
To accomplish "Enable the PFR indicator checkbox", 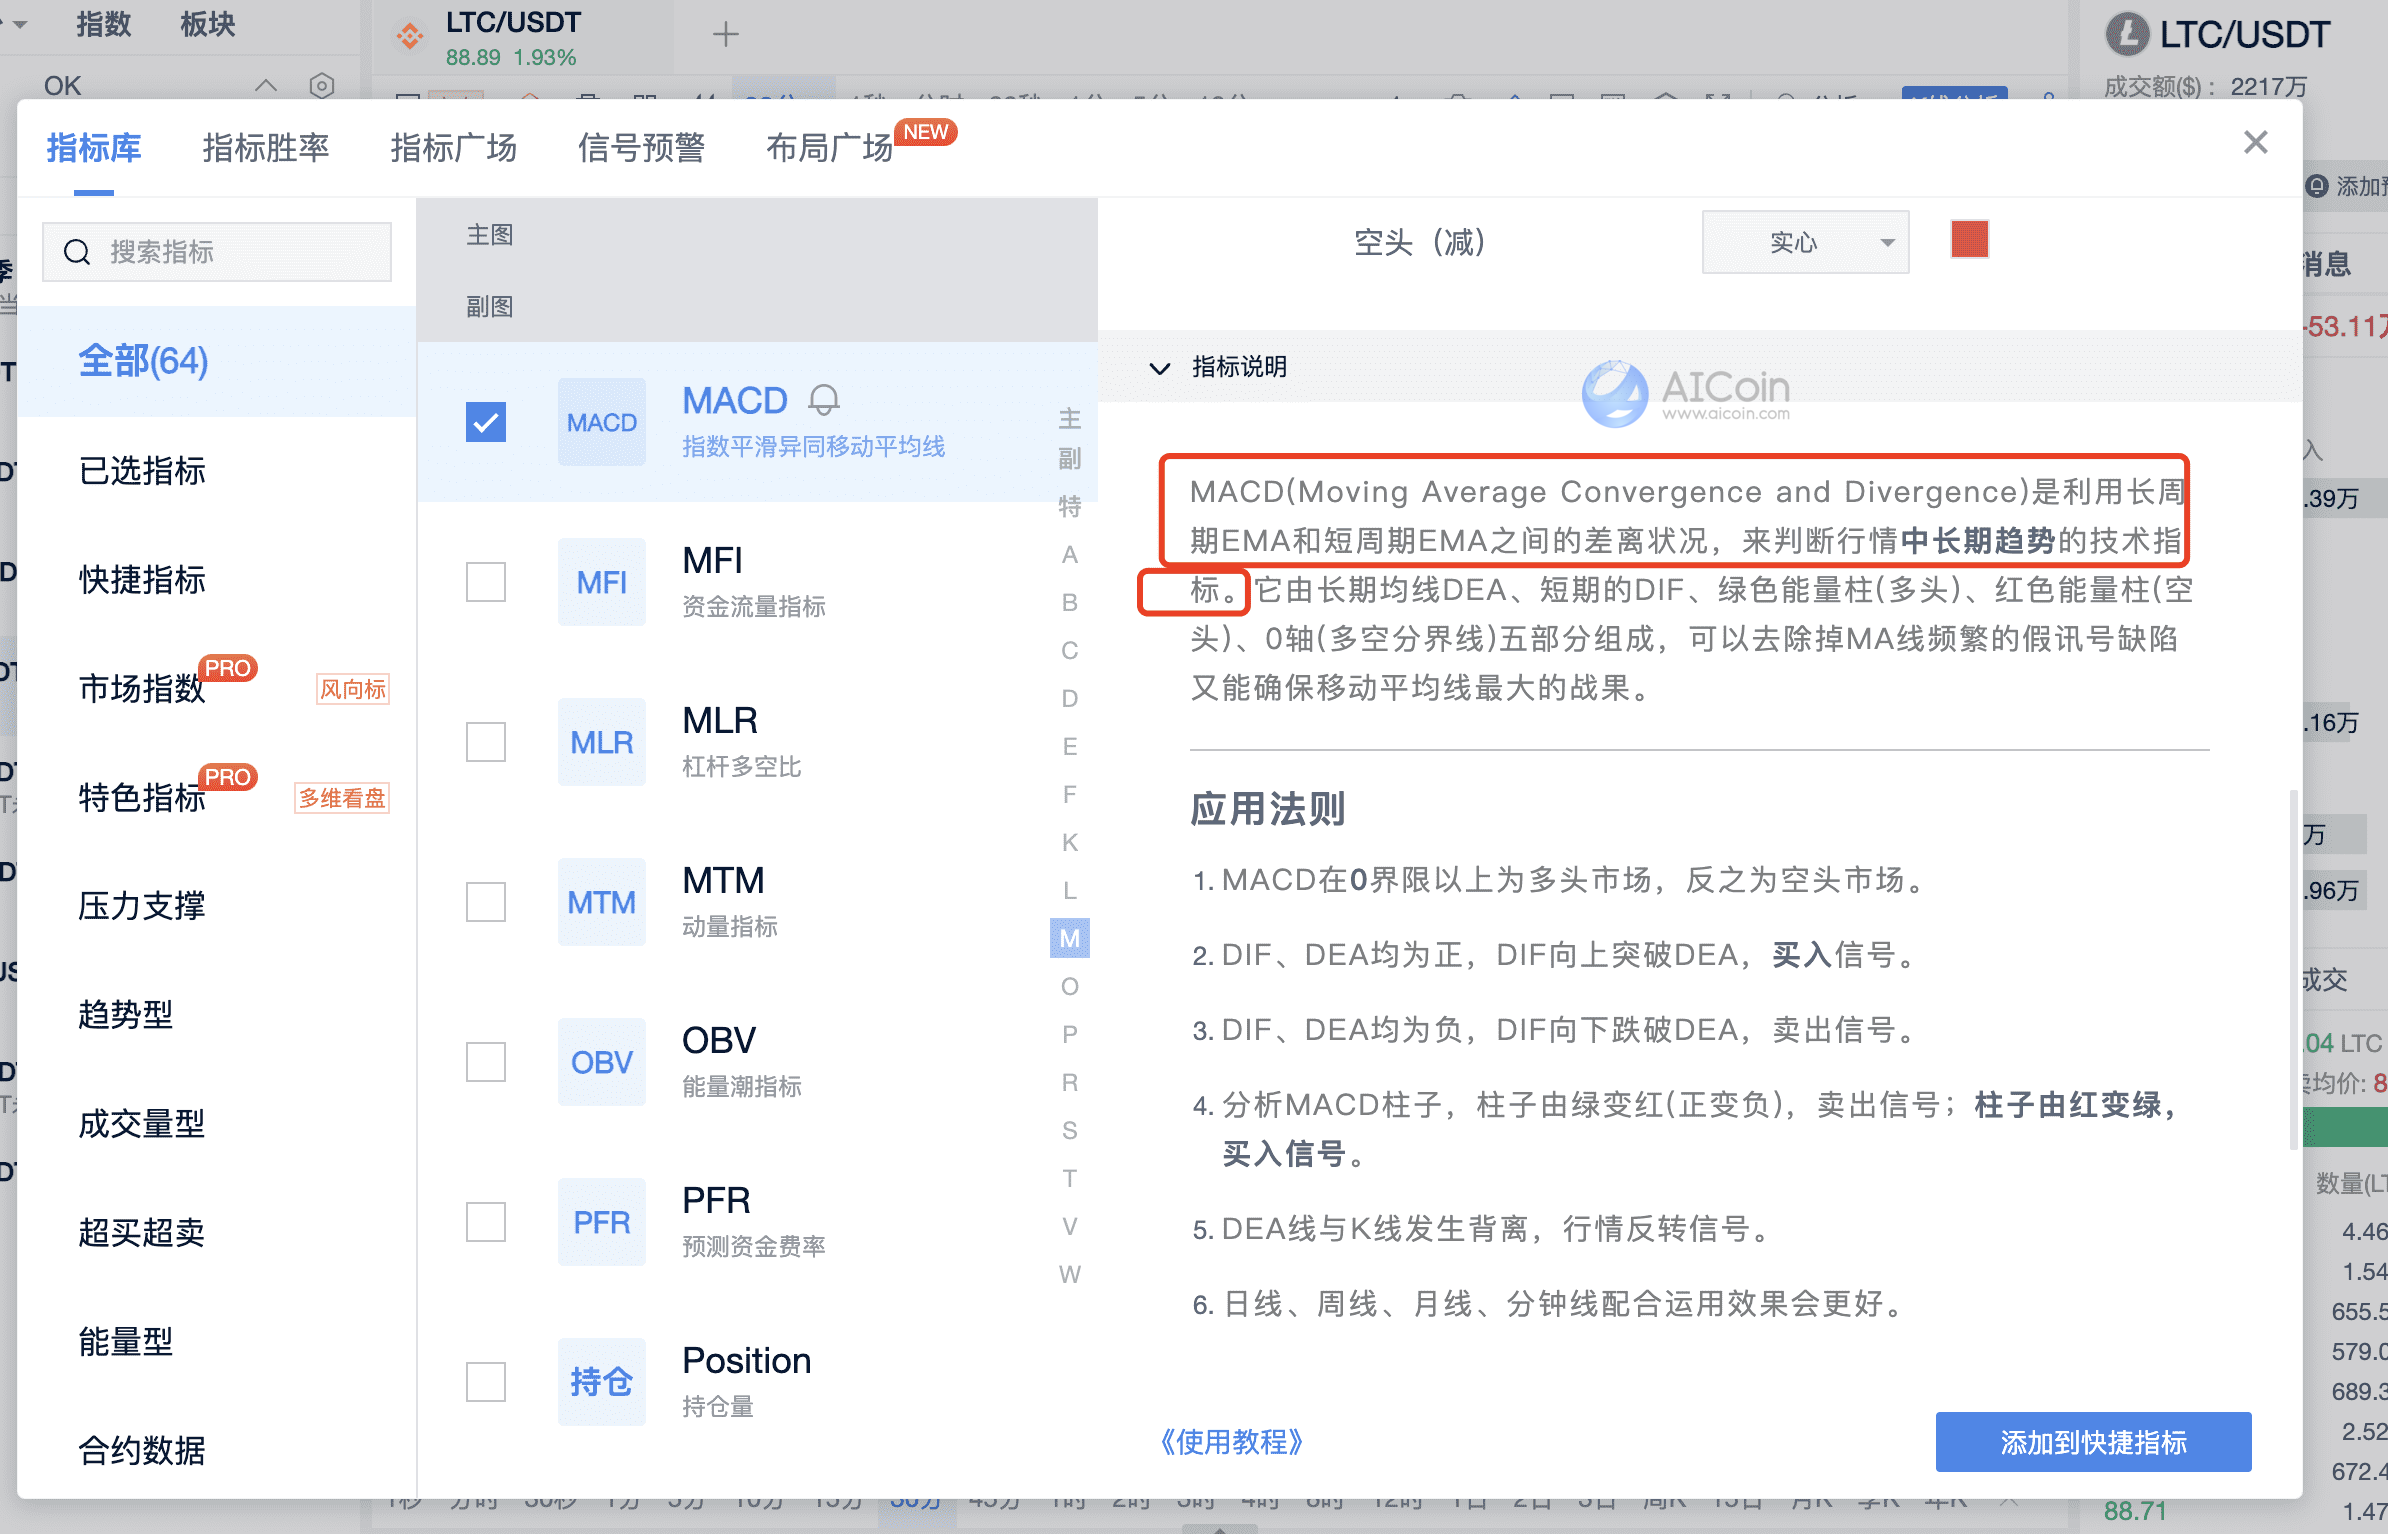I will coord(486,1222).
